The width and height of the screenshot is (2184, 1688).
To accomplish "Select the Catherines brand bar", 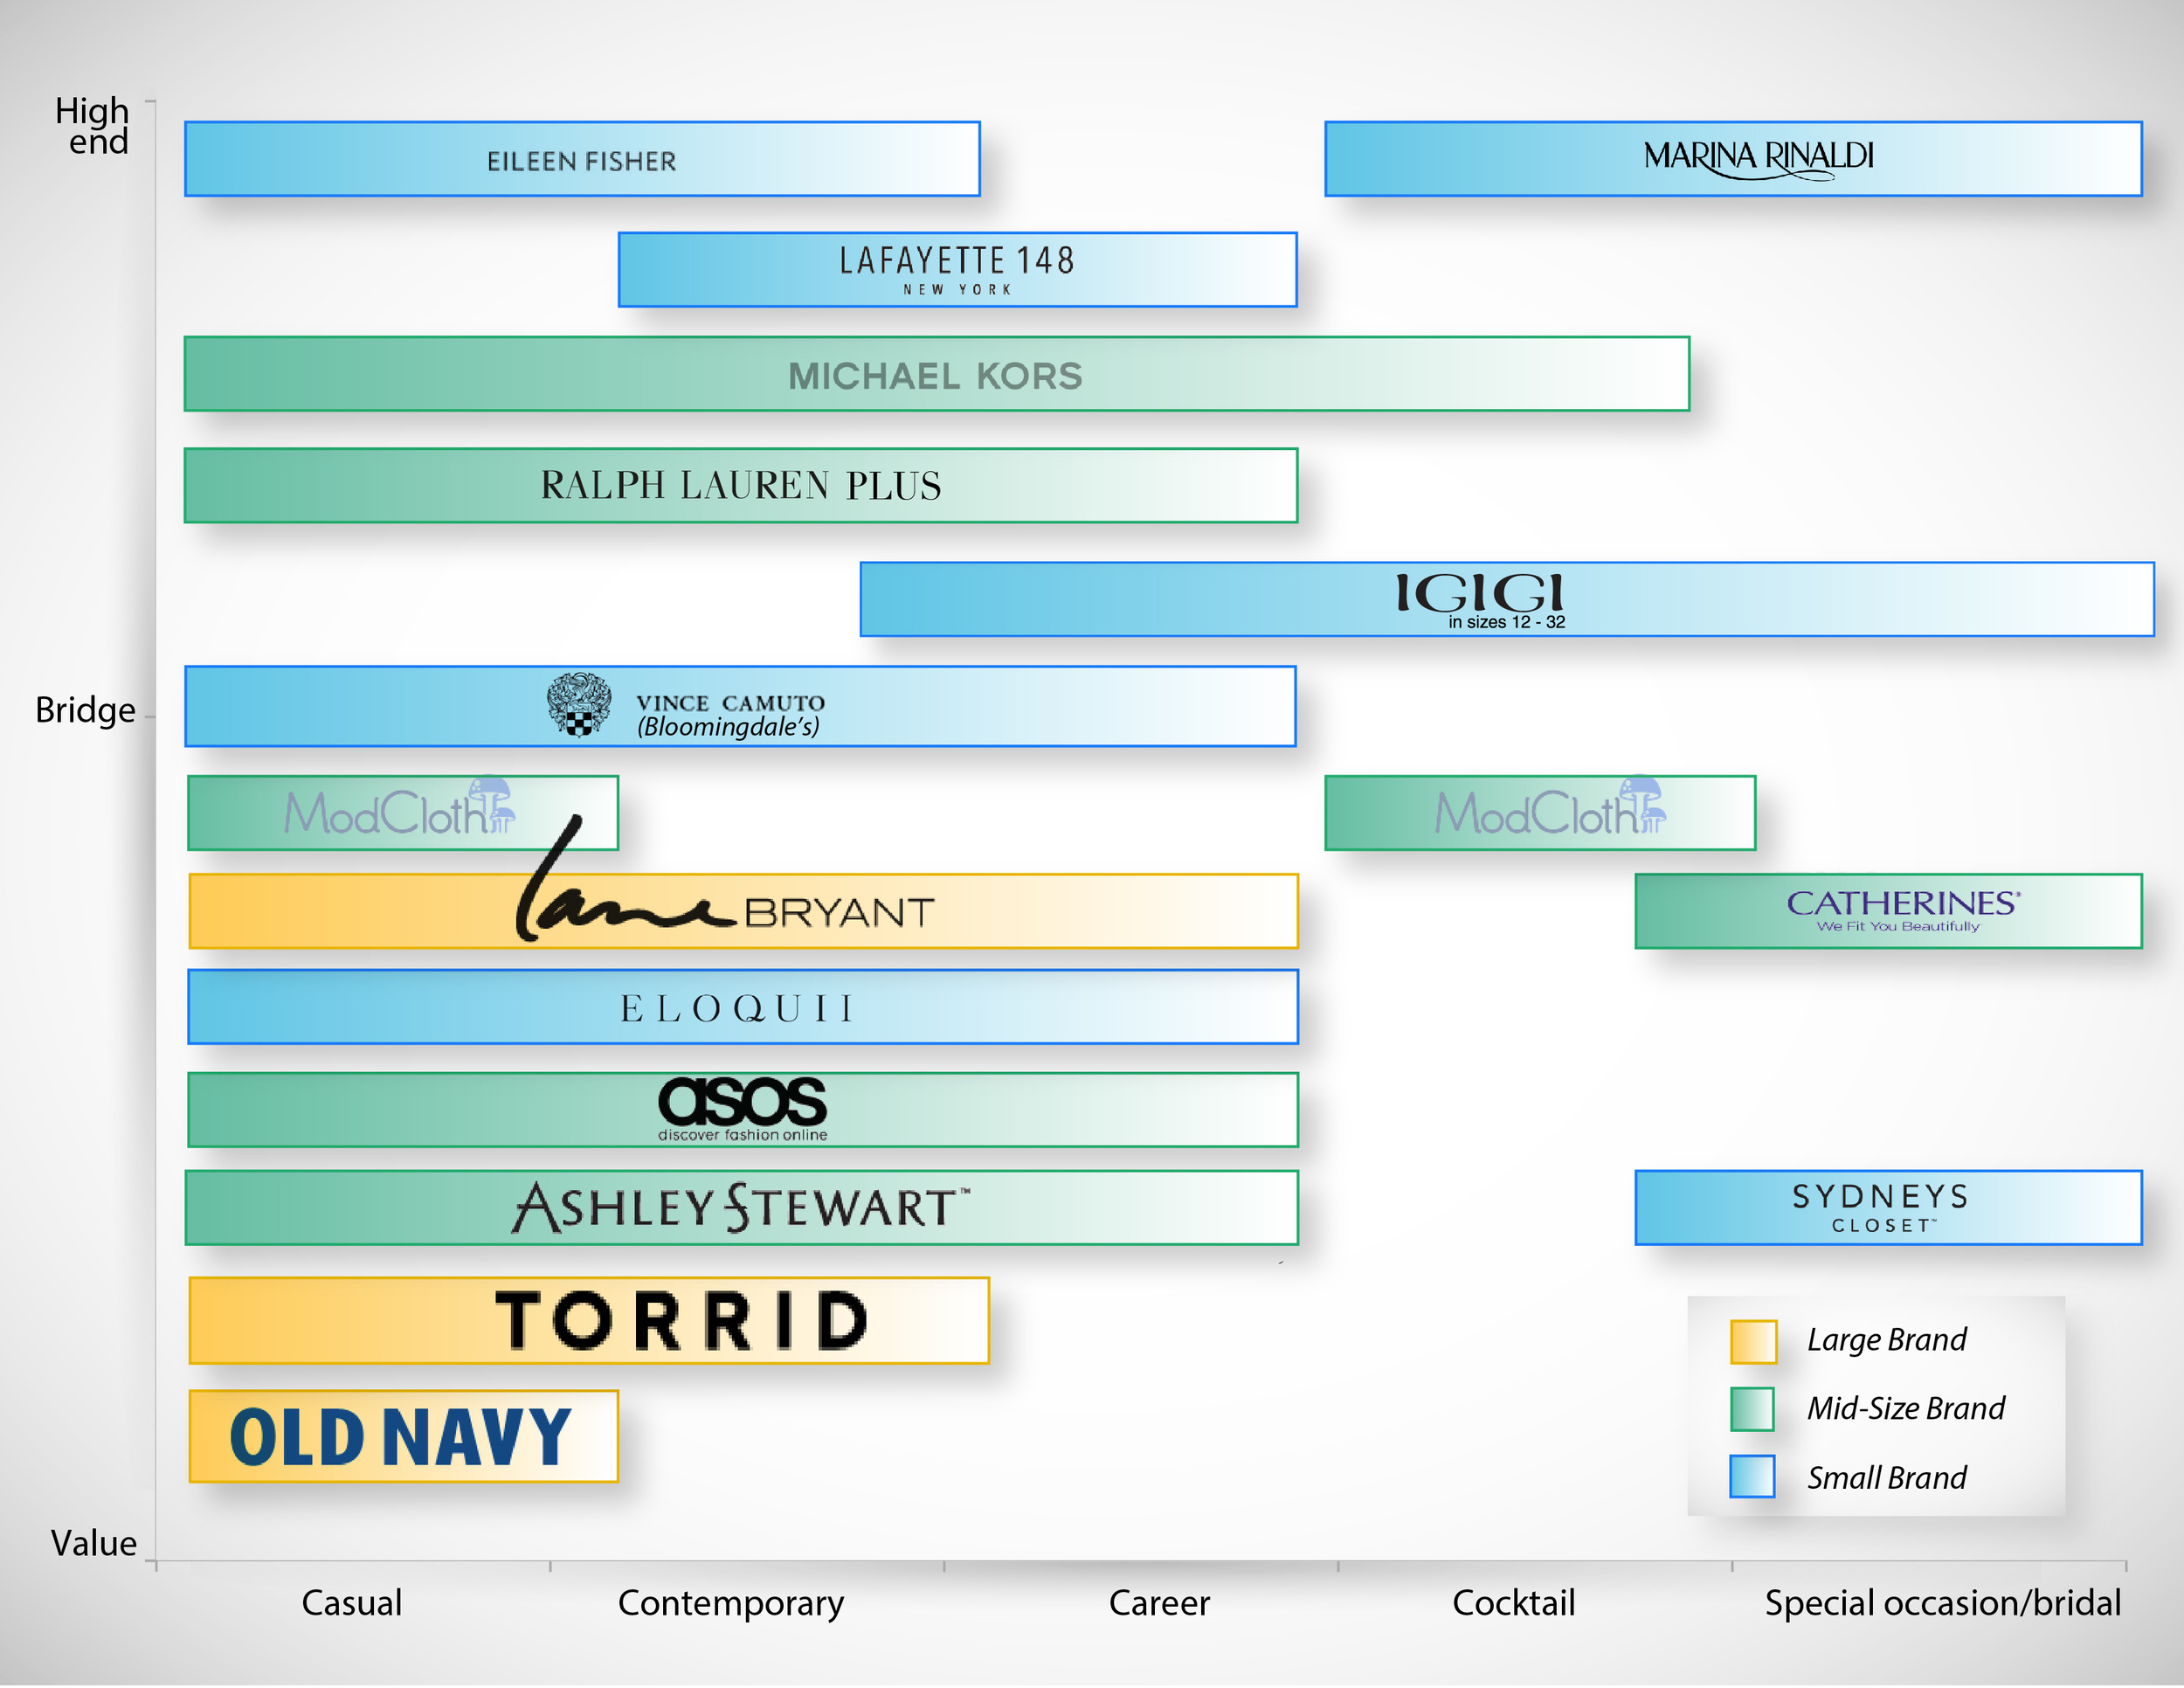I will pos(1888,911).
